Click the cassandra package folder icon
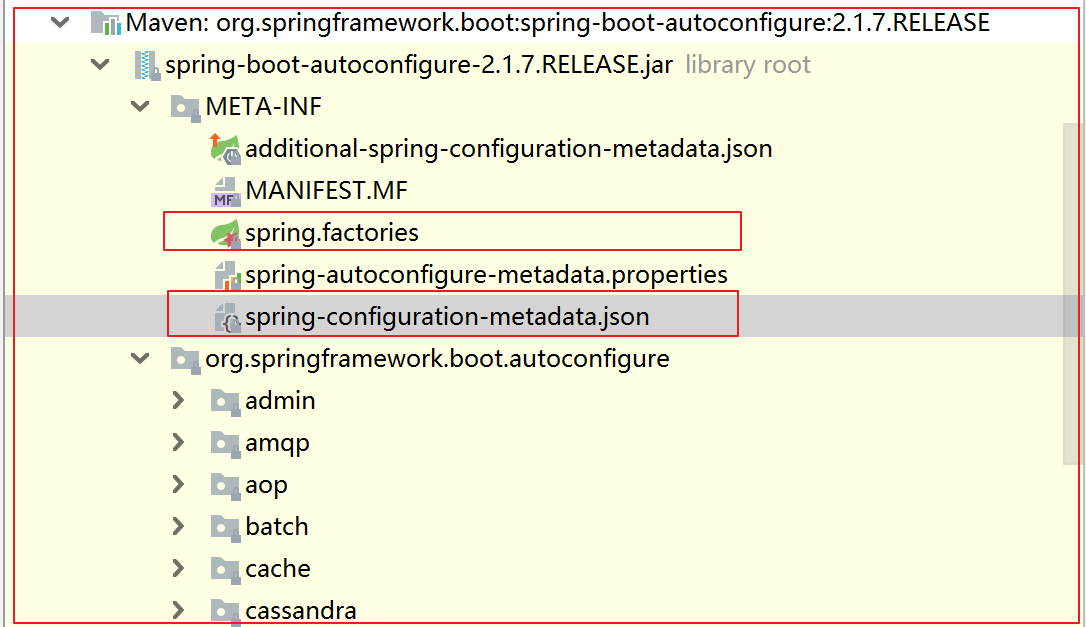This screenshot has height=627, width=1086. click(225, 611)
